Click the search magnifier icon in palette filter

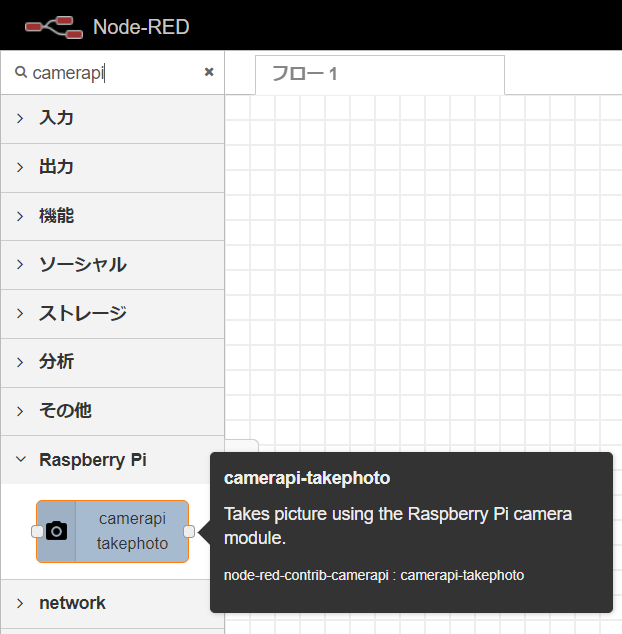pos(21,72)
